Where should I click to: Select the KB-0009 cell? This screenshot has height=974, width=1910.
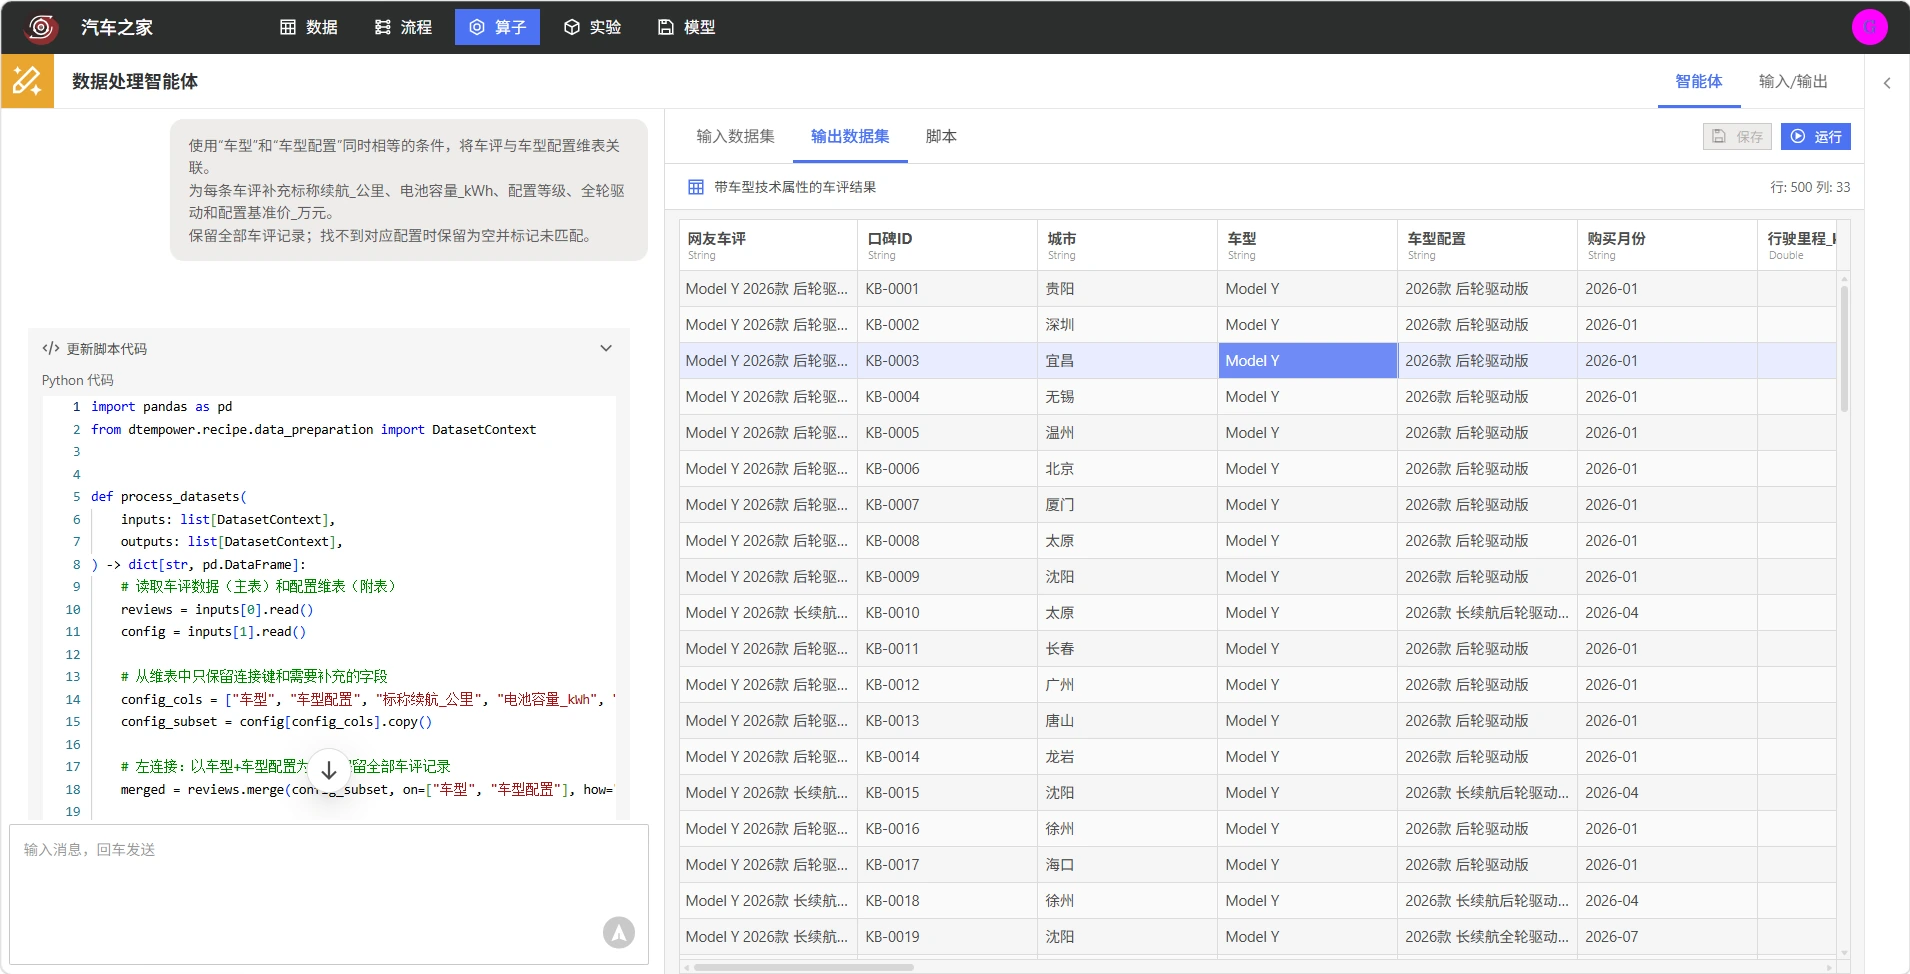pyautogui.click(x=947, y=577)
